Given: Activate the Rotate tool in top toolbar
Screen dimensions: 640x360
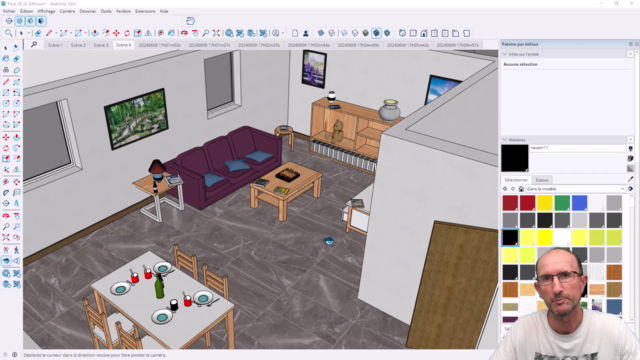Looking at the screenshot, I should (127, 33).
